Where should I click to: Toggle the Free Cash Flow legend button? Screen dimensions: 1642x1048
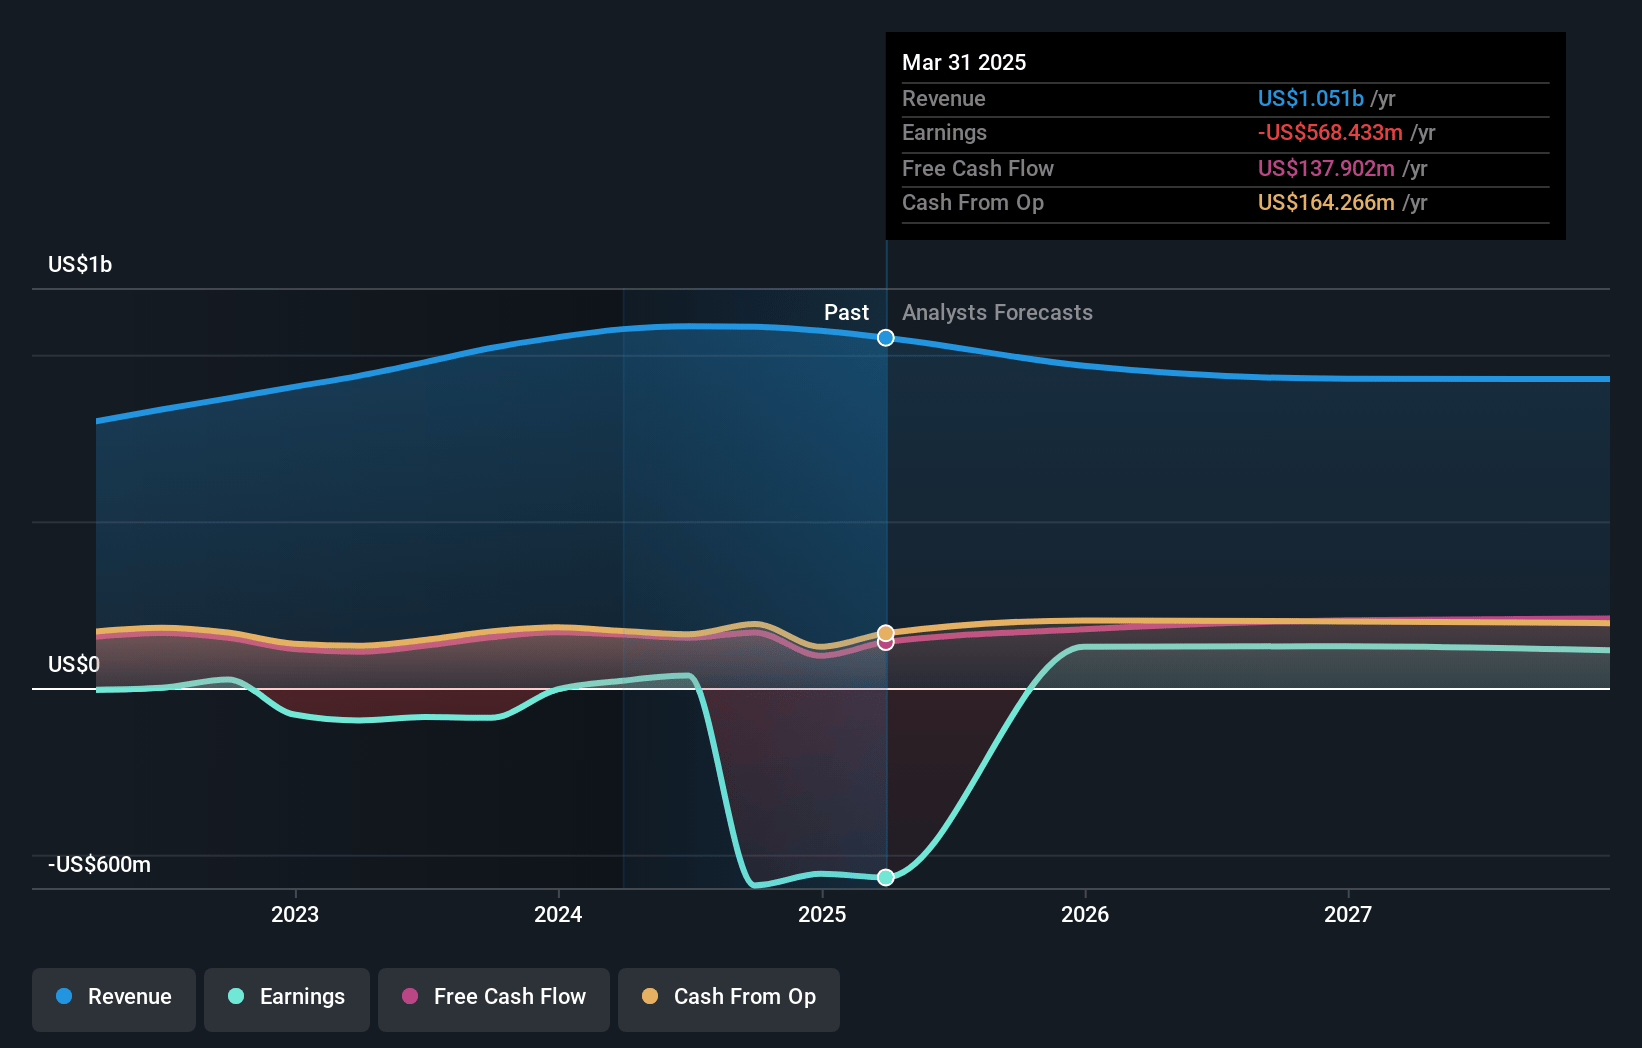[x=494, y=999]
